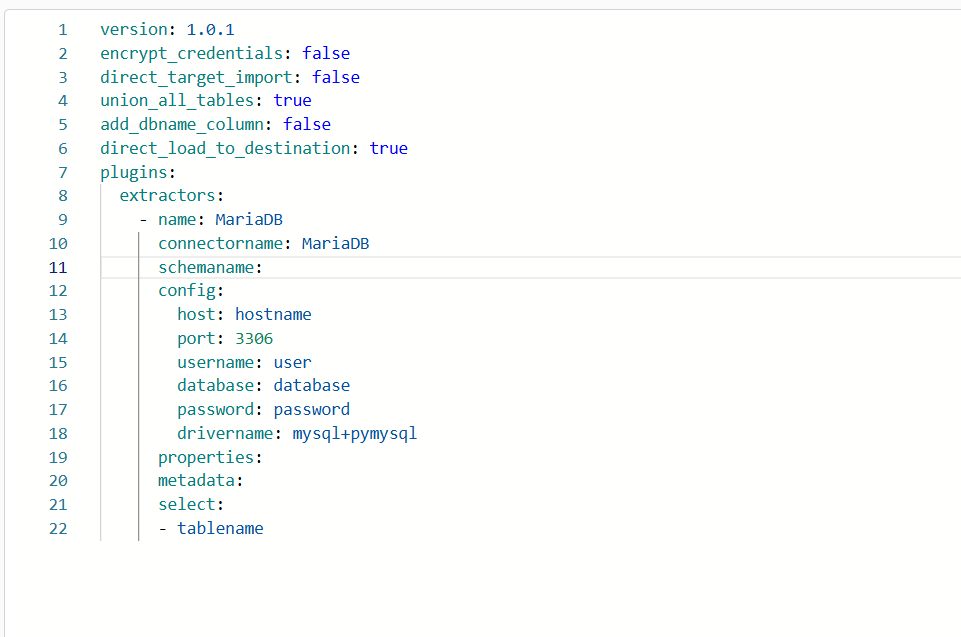Click the password value on line 17
The width and height of the screenshot is (961, 637).
click(311, 409)
